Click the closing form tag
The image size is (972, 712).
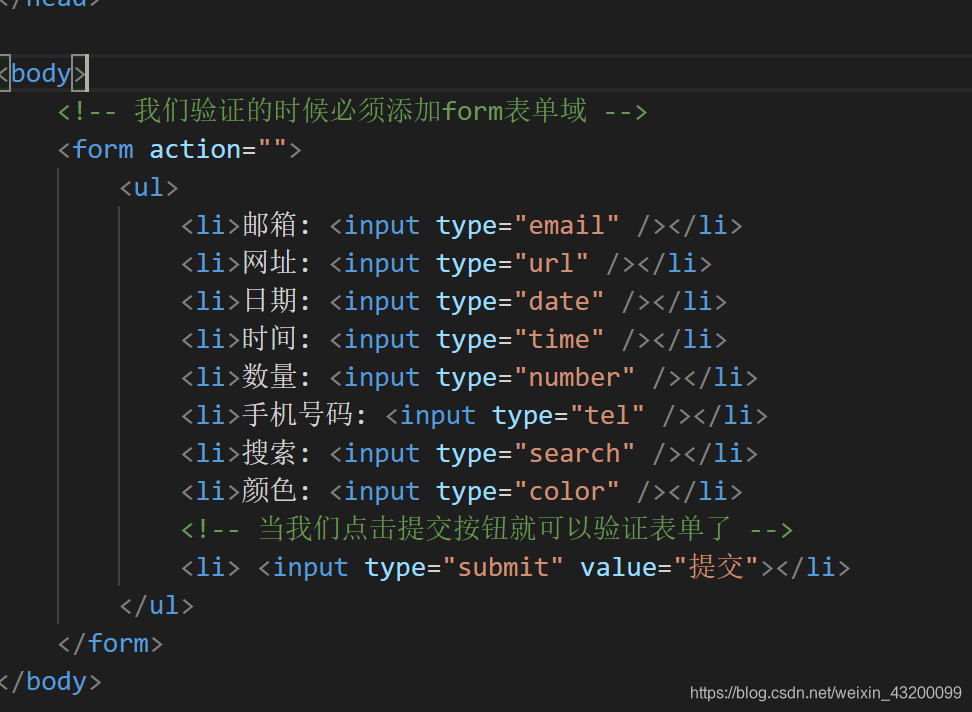point(110,644)
